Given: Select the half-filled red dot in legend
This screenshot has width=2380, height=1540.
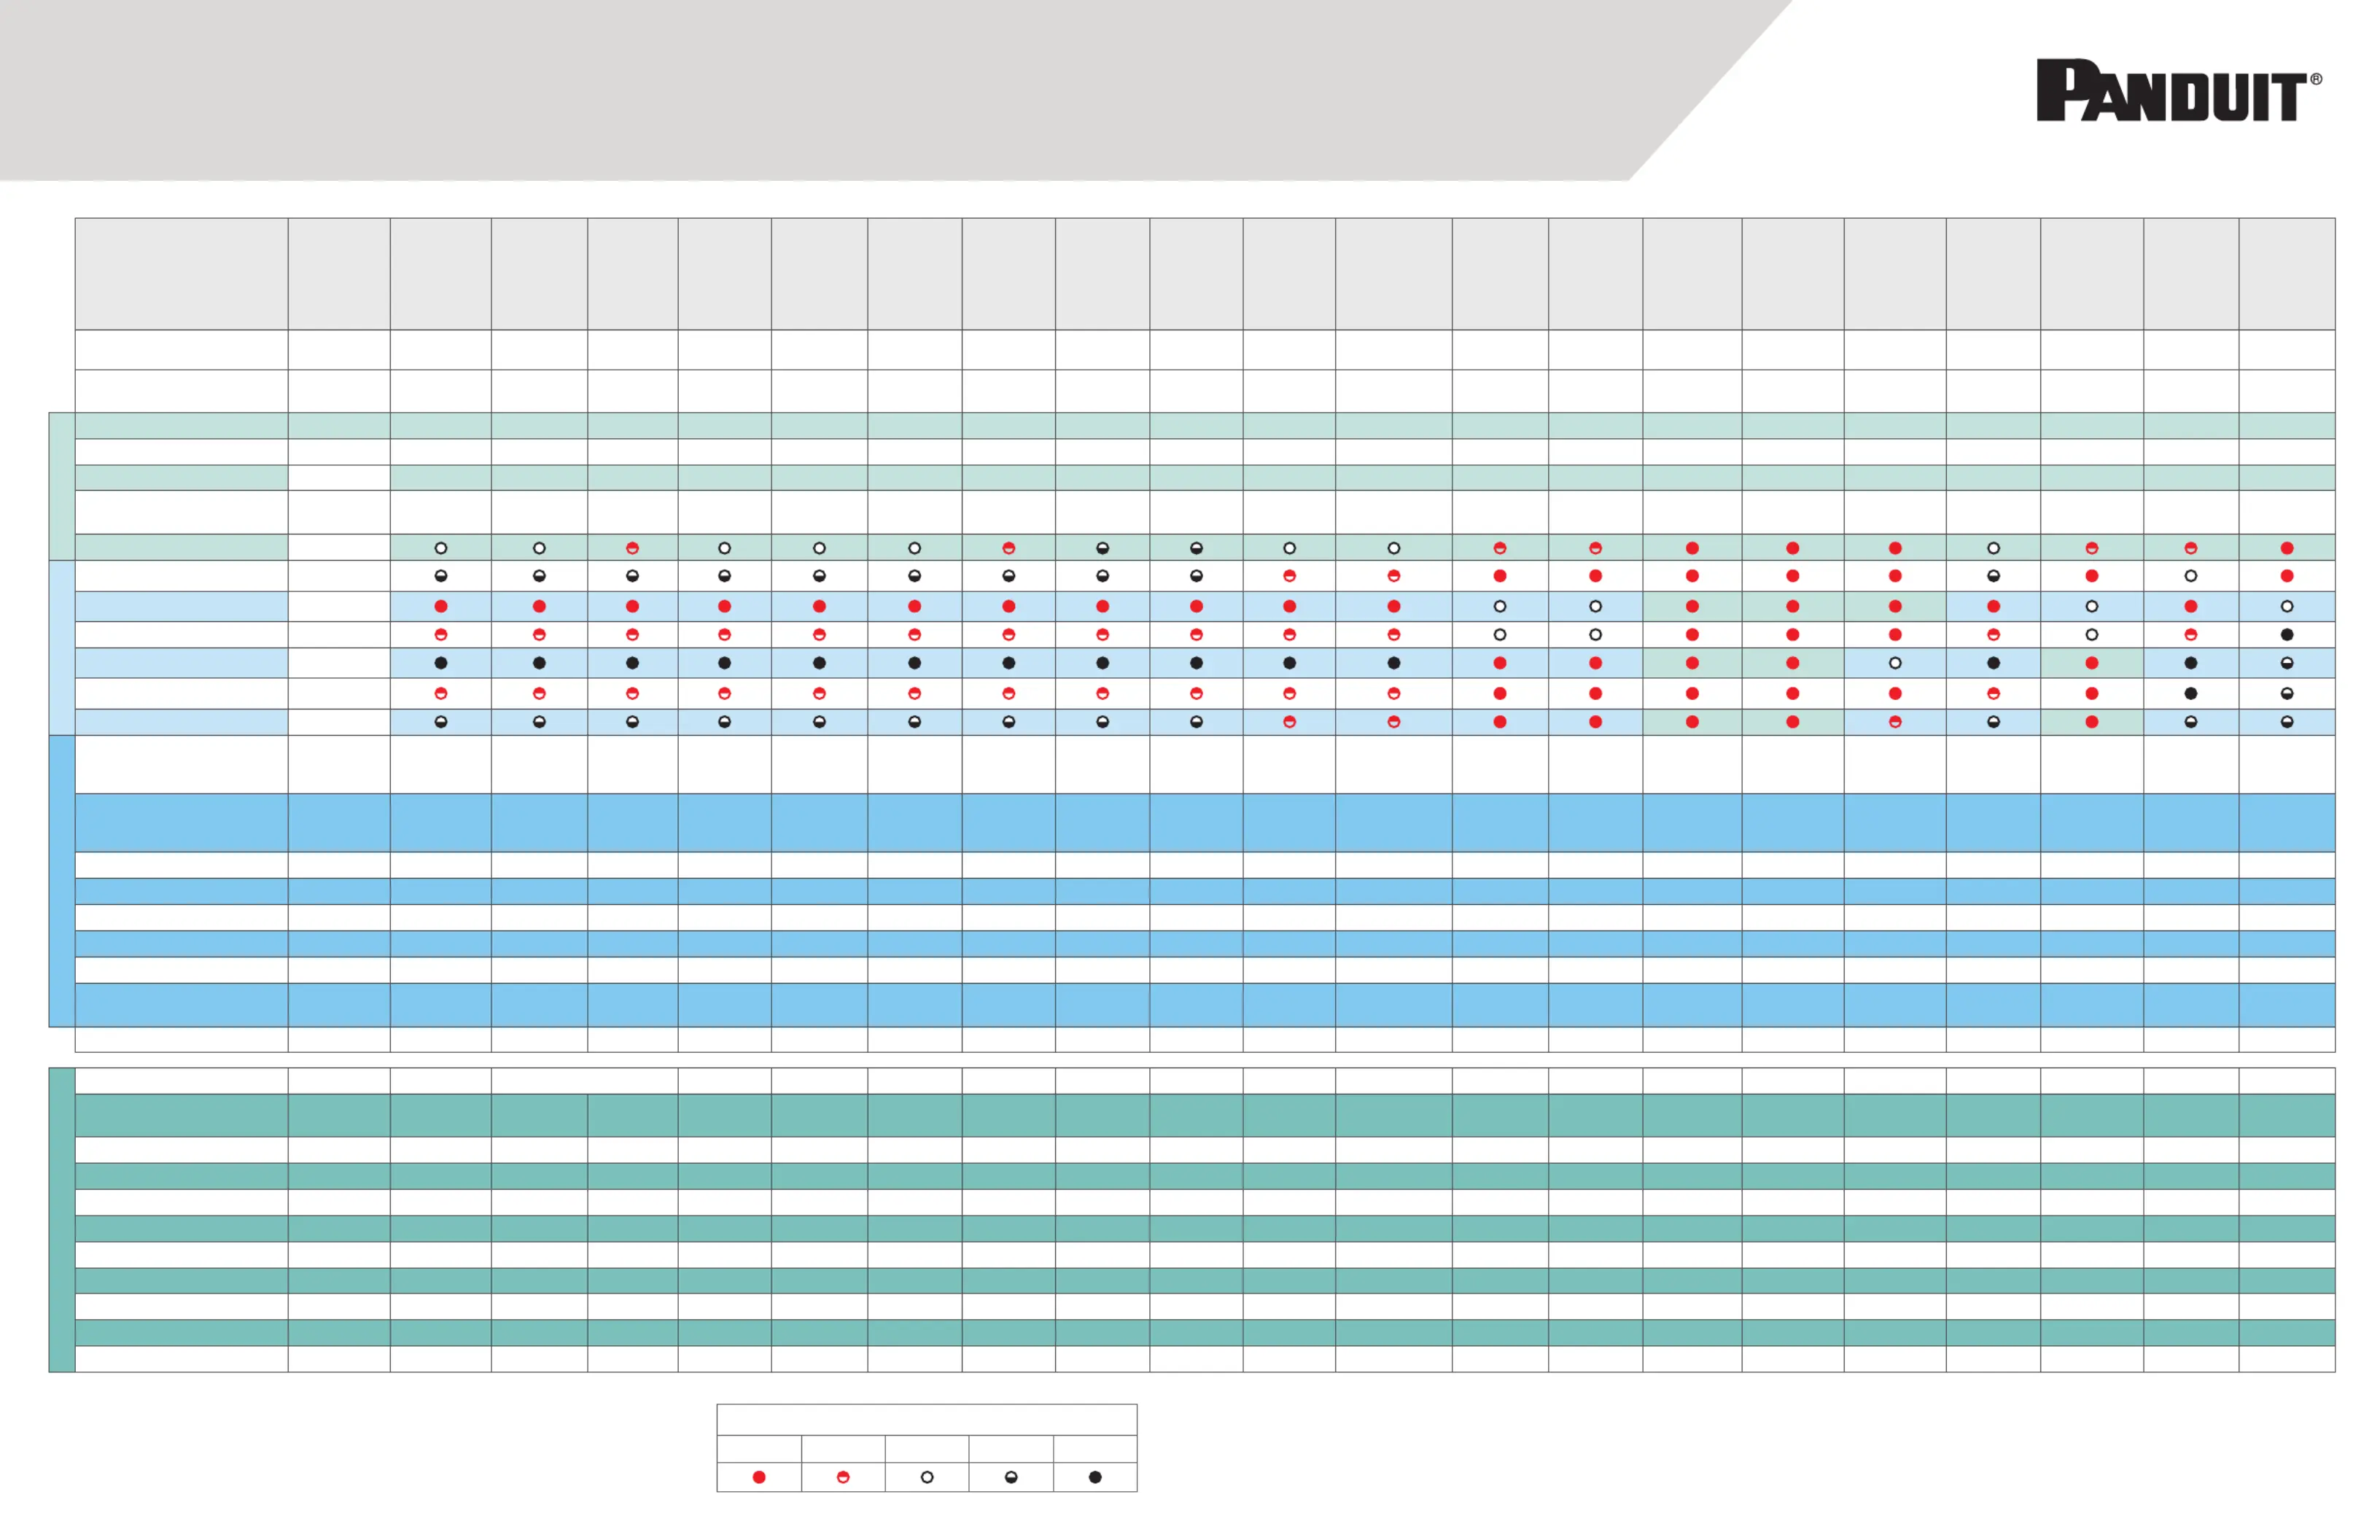Looking at the screenshot, I should coord(843,1477).
